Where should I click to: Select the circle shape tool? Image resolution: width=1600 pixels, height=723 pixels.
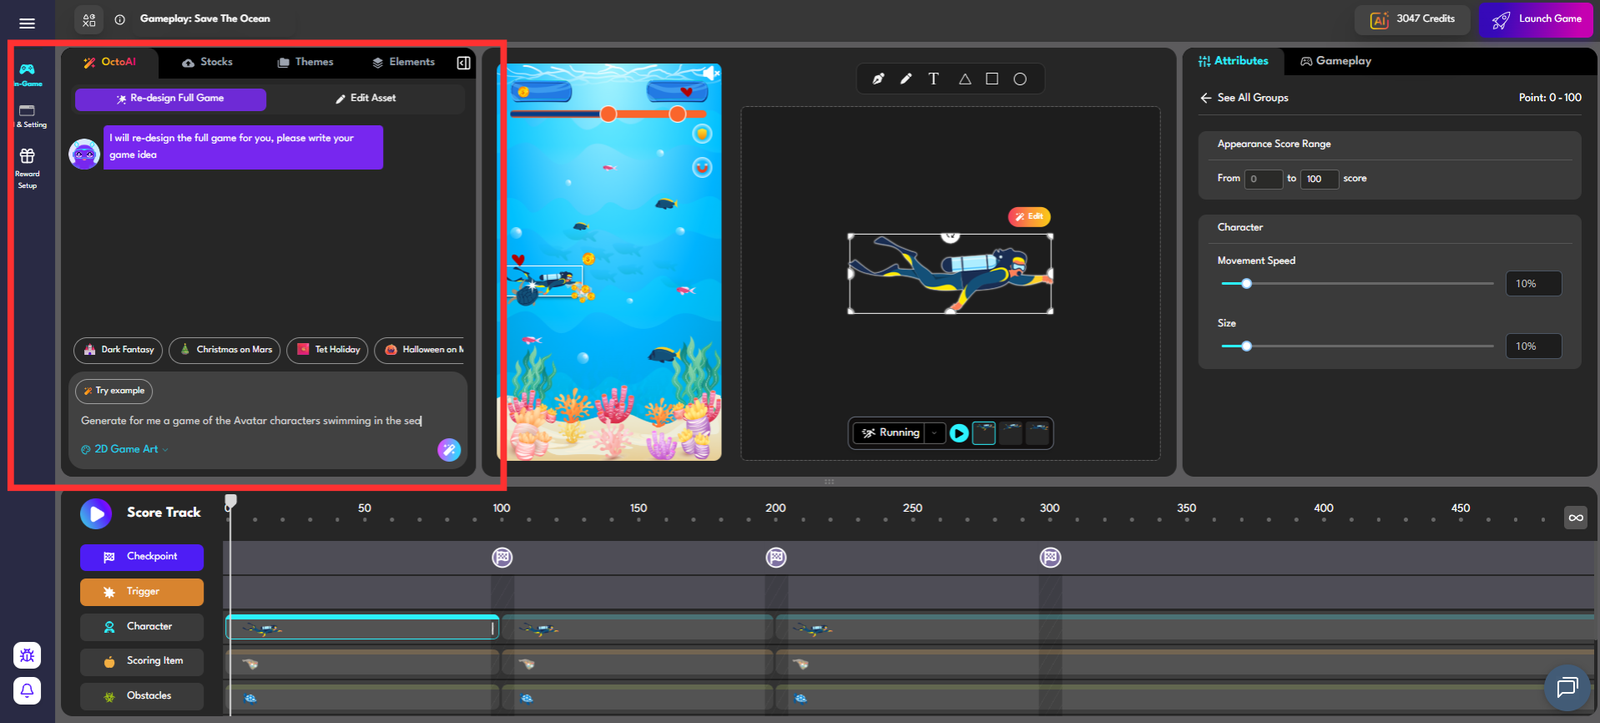(1020, 79)
